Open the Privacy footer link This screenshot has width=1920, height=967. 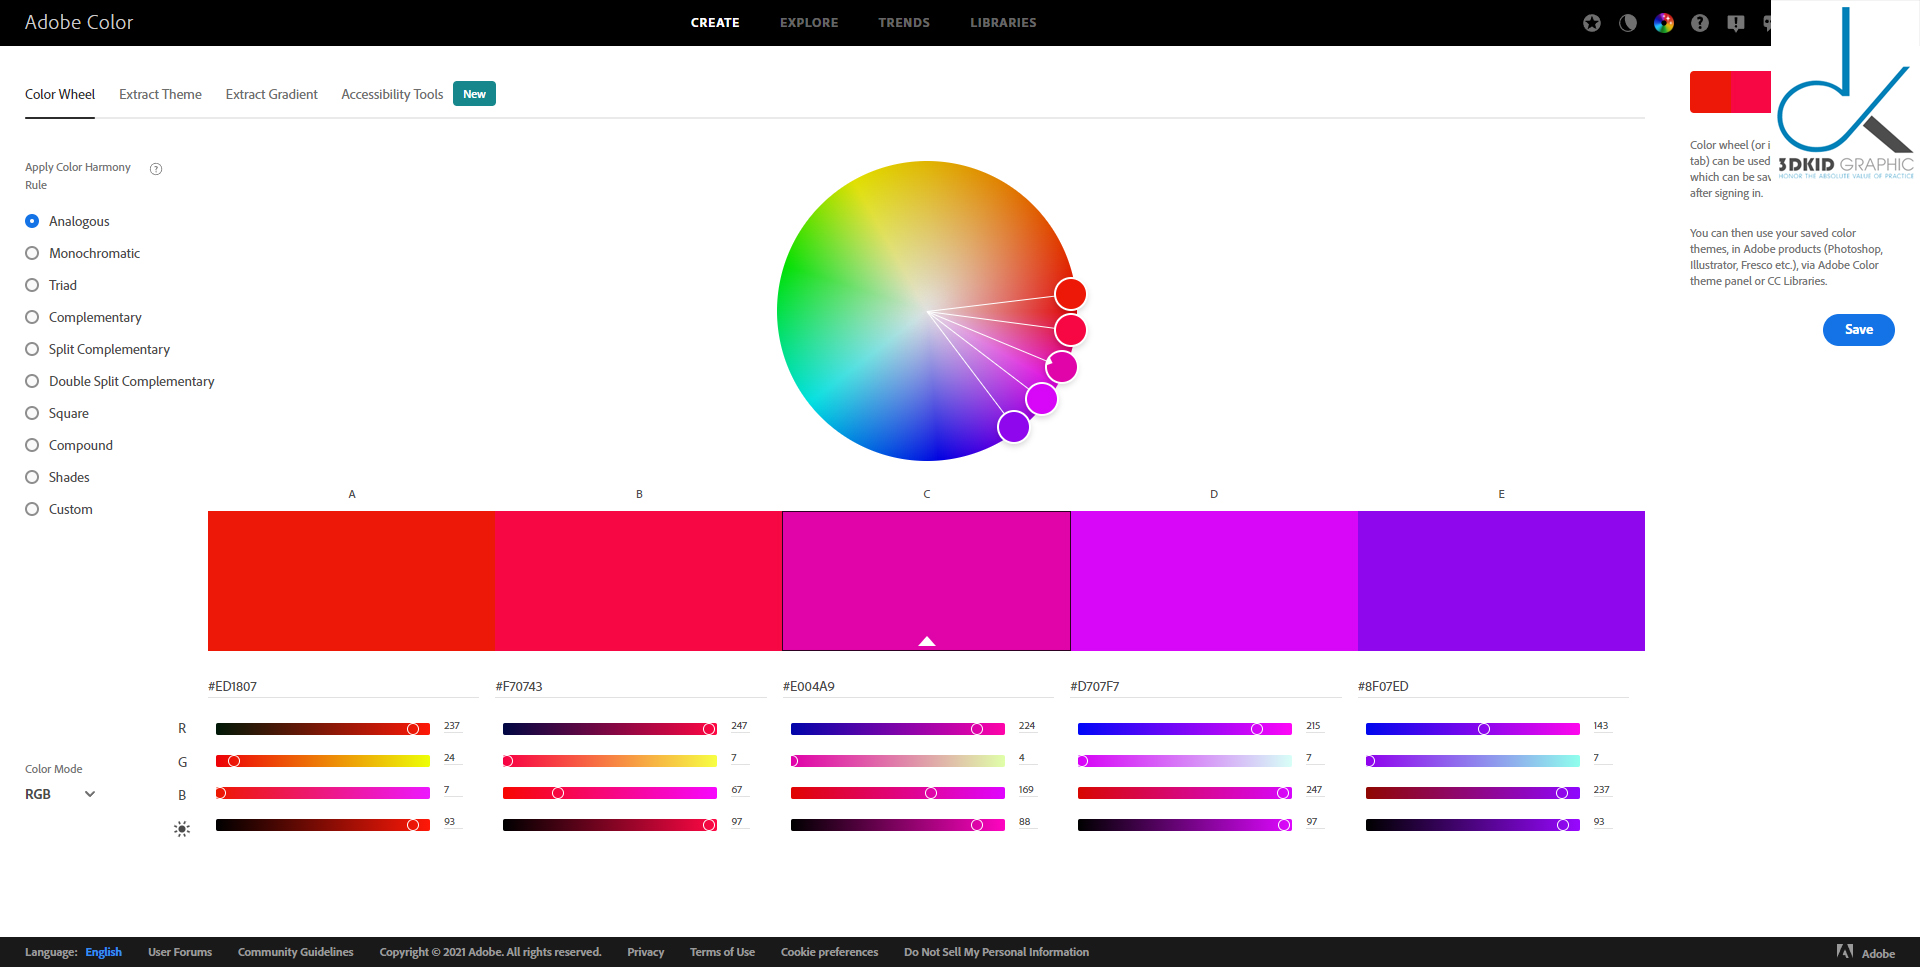646,952
